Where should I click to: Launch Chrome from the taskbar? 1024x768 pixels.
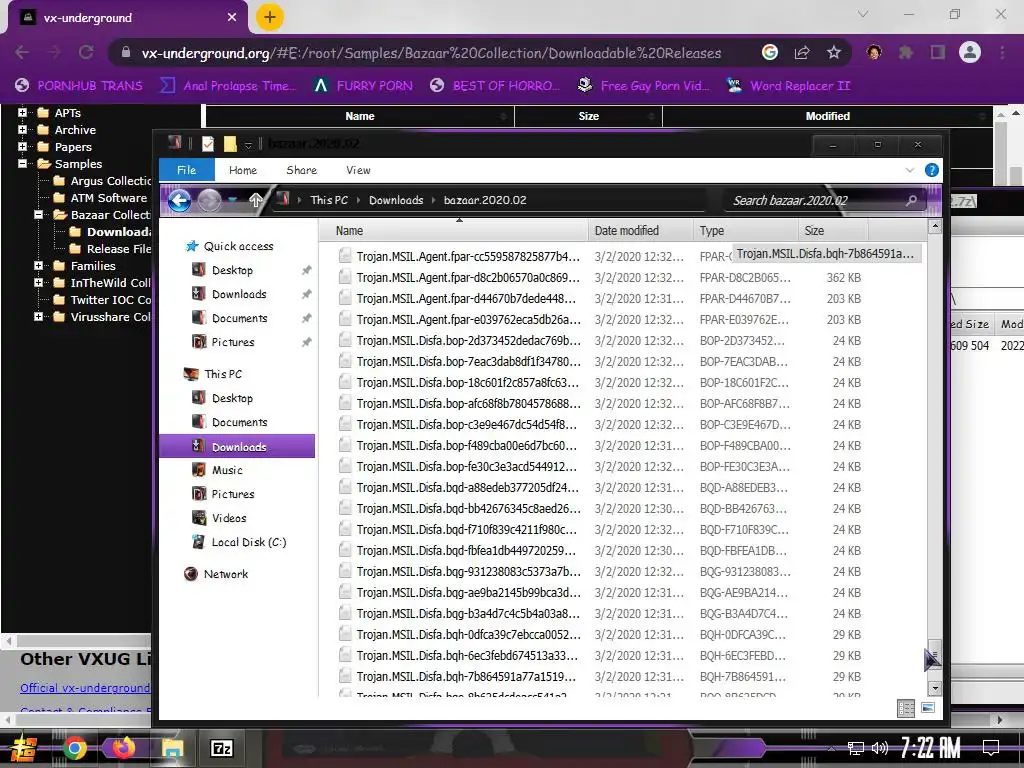click(x=74, y=748)
